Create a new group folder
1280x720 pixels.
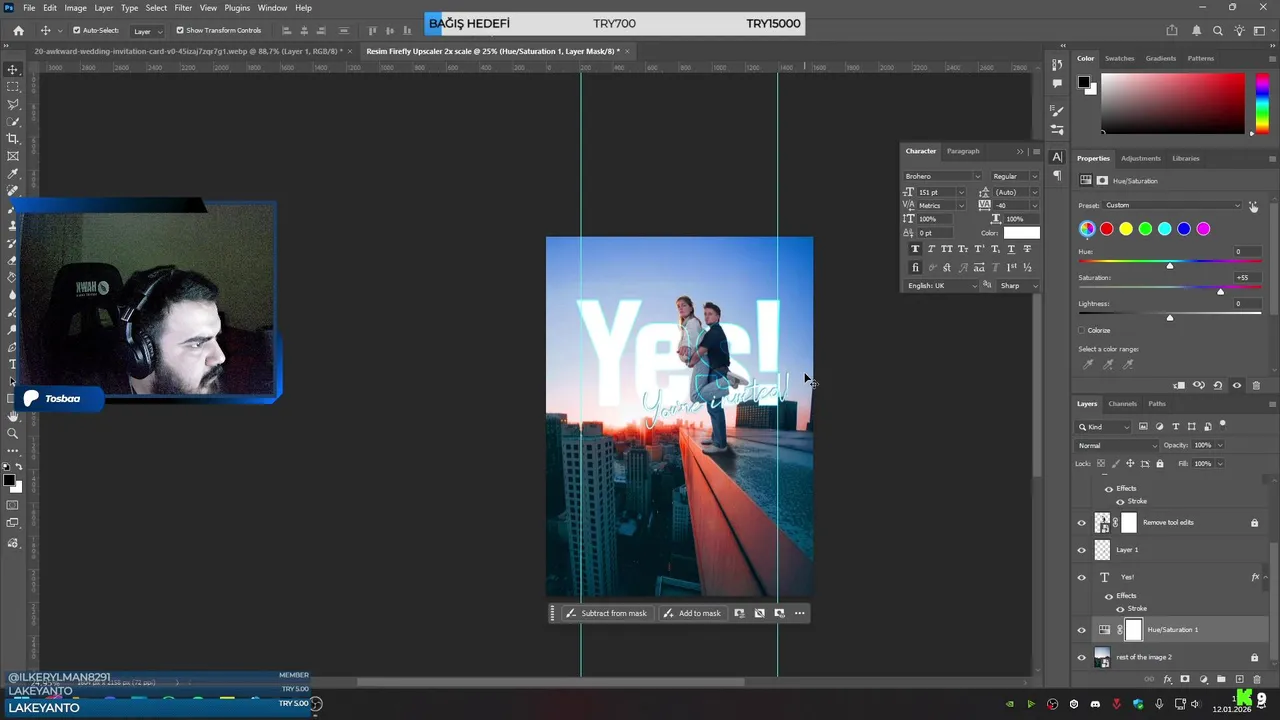pyautogui.click(x=1221, y=679)
